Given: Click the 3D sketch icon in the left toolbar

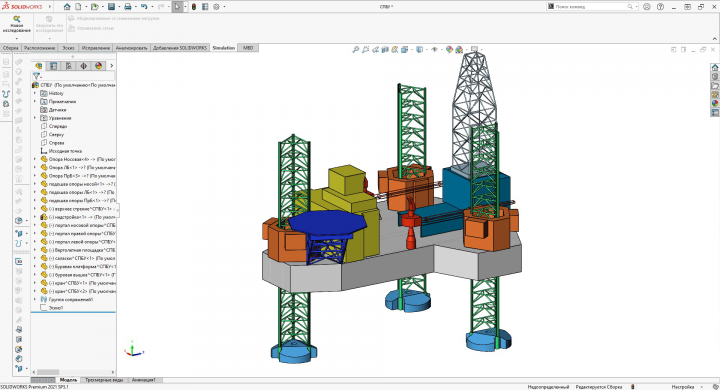Looking at the screenshot, I should 18,261.
